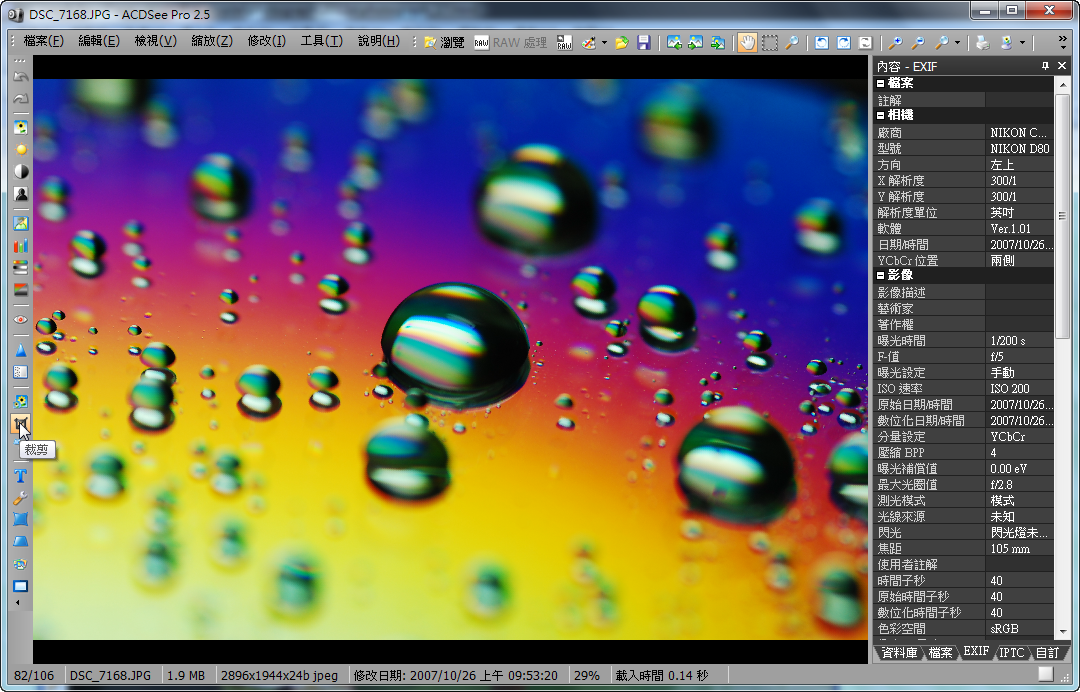
Task: Open the sun-shaped exposure tool
Action: (20, 150)
